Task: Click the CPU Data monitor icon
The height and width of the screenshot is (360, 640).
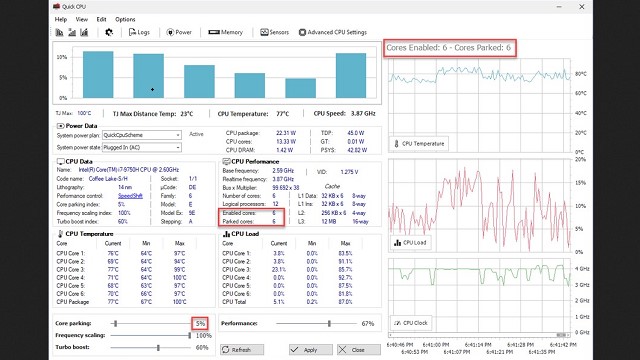Action: pos(60,162)
